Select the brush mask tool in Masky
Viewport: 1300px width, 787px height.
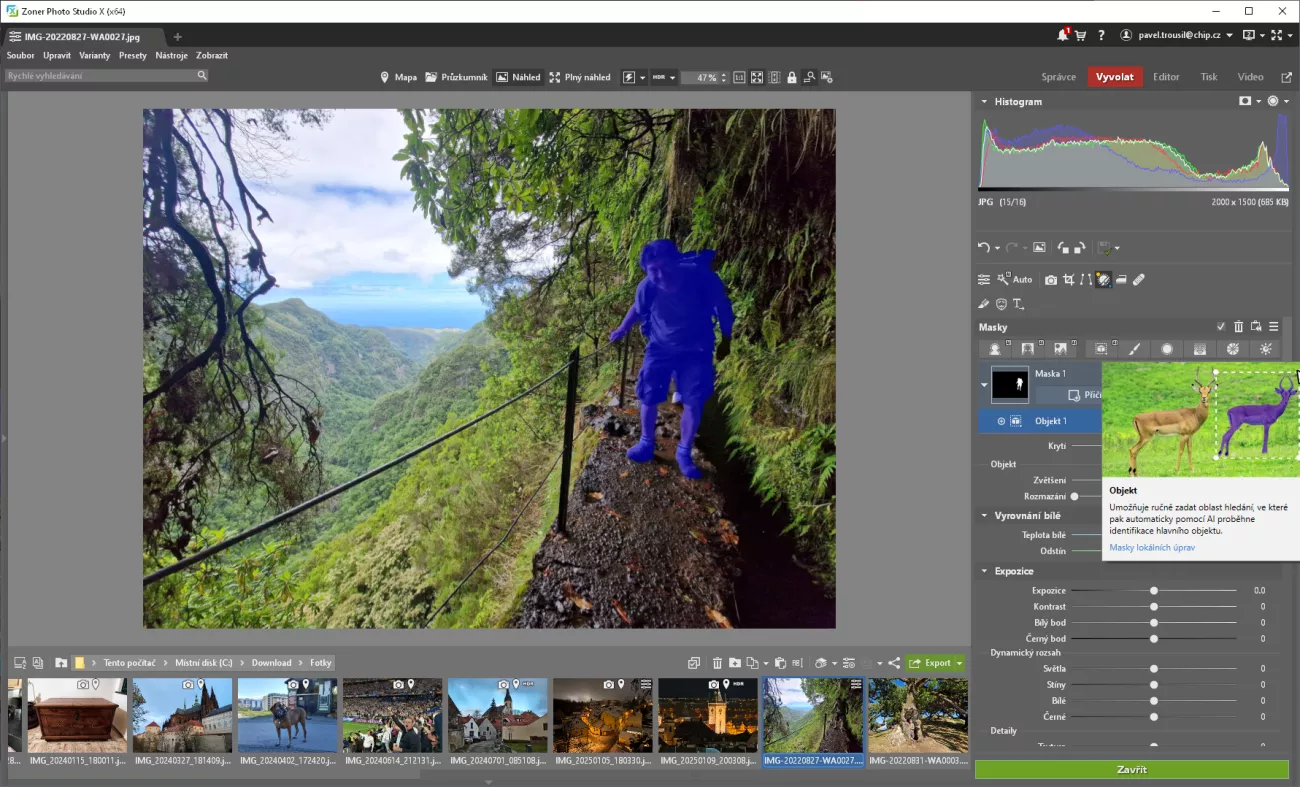pos(1134,349)
